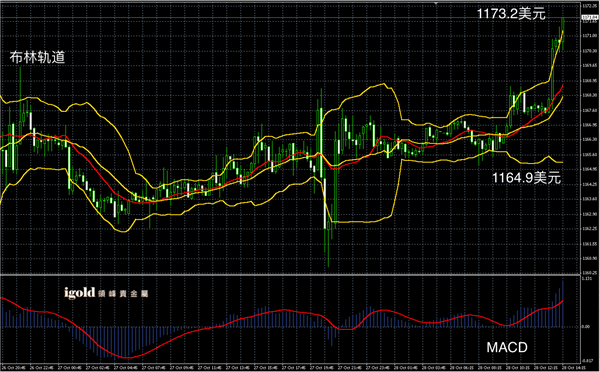Viewport: 600px width, 372px height.
Task: Click the 1171.00 price axis label
Action: 589,36
